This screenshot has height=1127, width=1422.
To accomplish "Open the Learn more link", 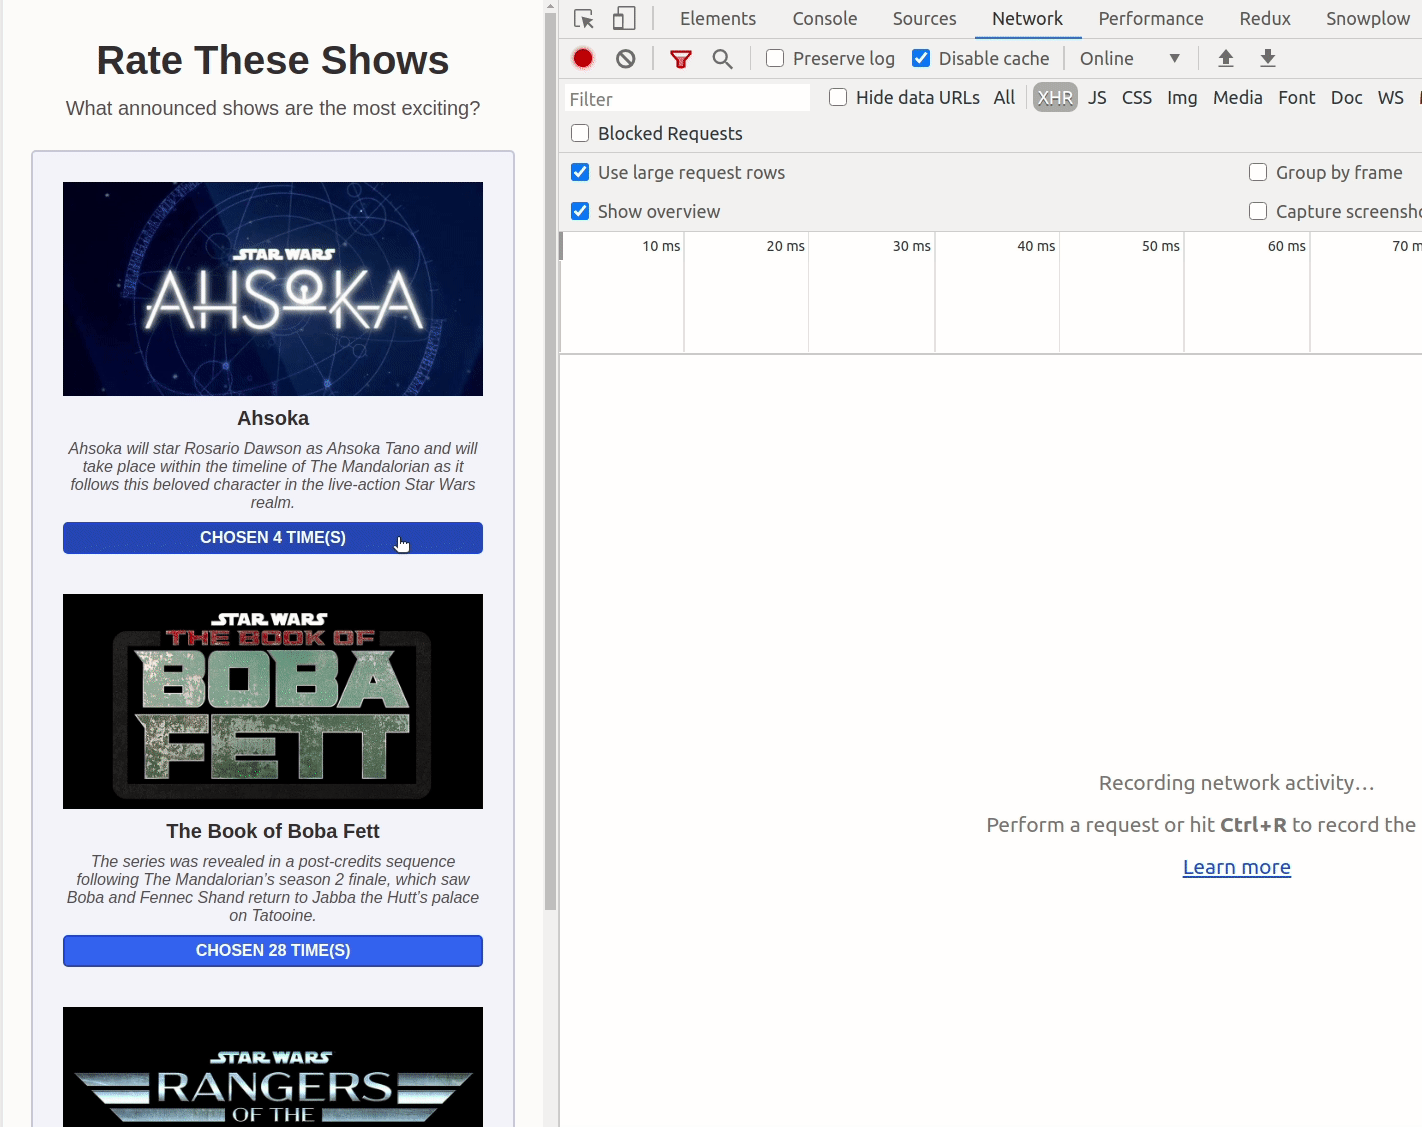I will [x=1237, y=867].
